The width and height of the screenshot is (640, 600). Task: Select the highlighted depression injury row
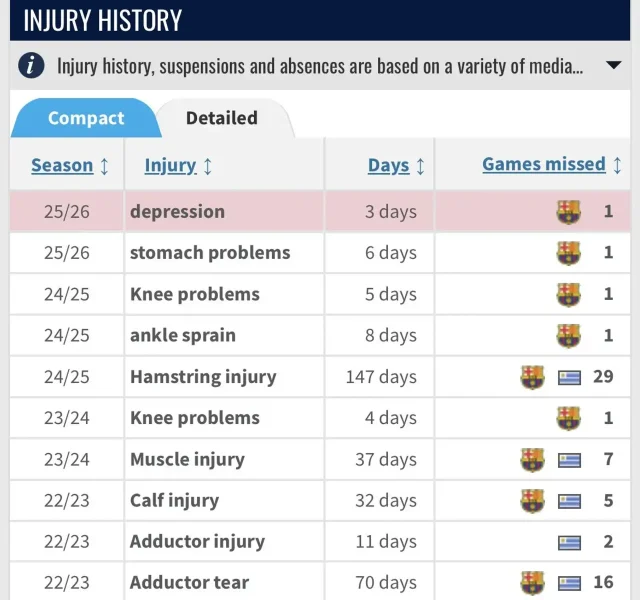[177, 212]
